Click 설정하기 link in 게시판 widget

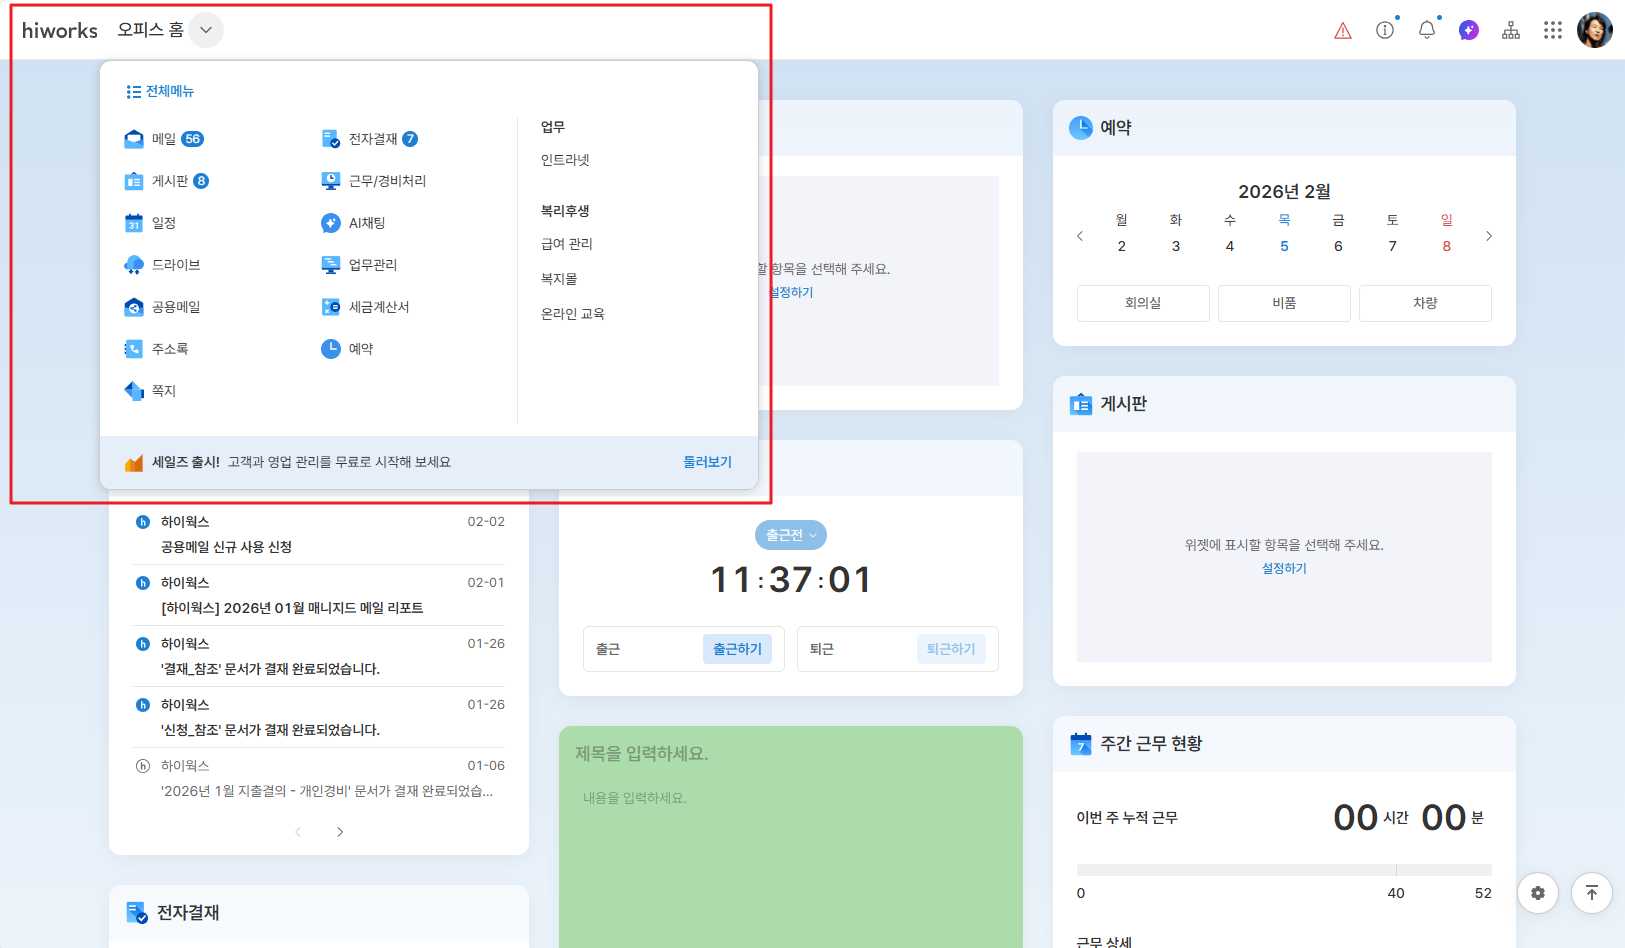(x=1284, y=568)
